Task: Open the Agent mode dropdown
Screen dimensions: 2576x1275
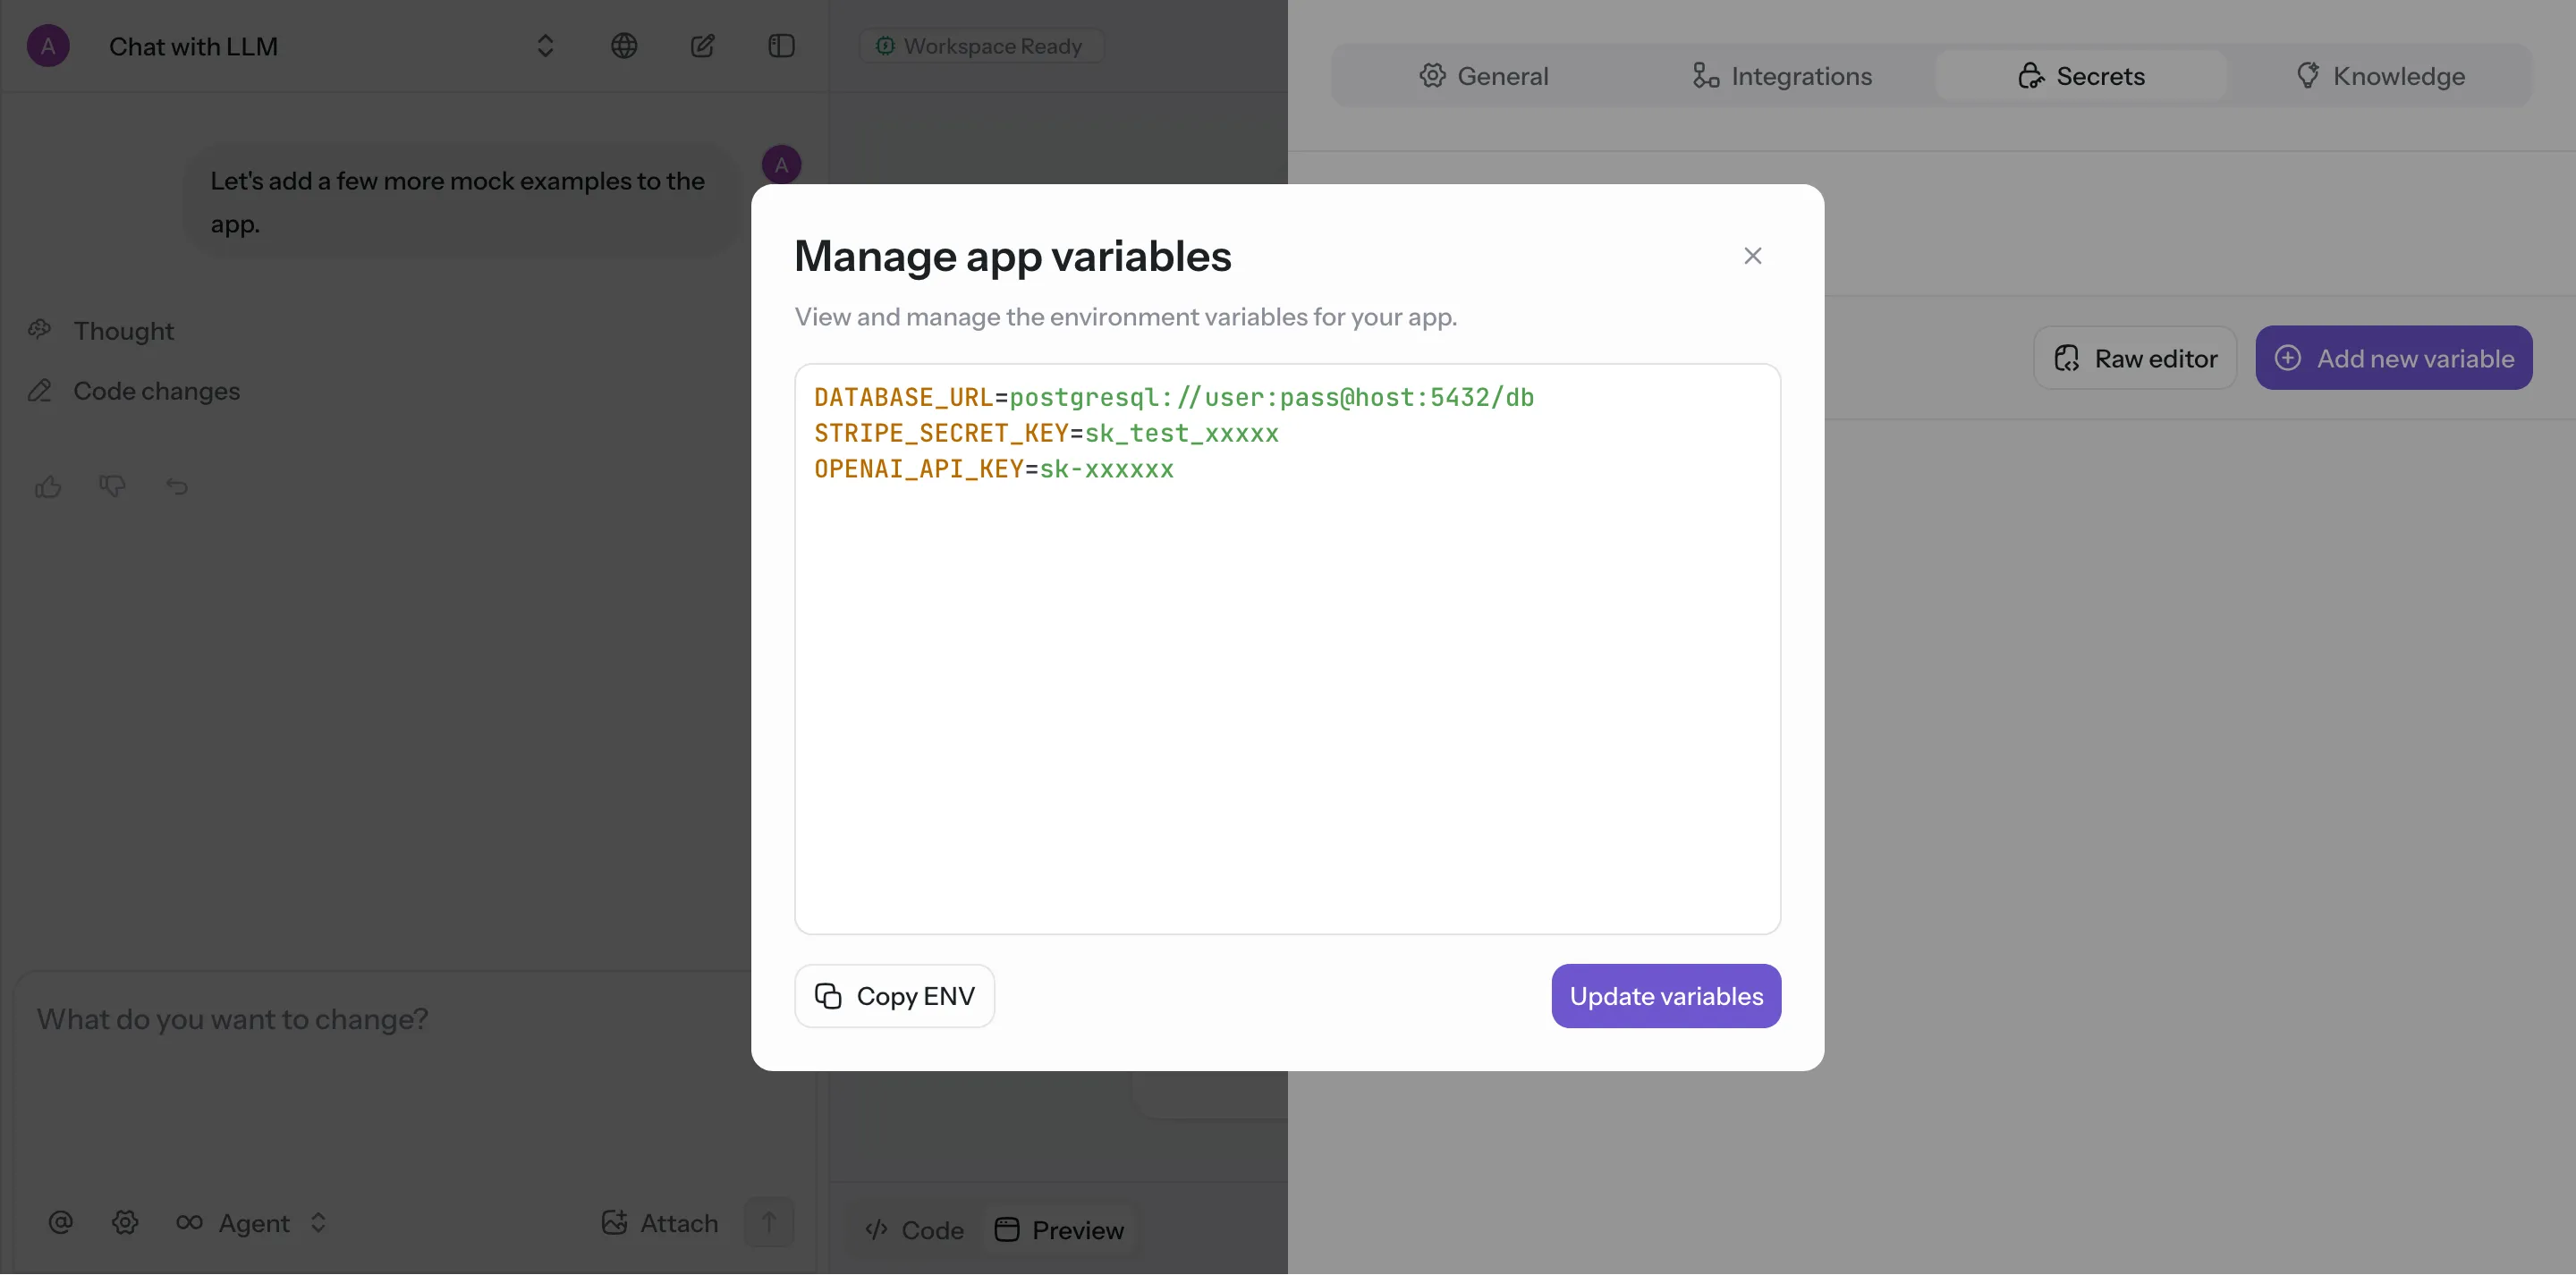Action: [x=252, y=1222]
